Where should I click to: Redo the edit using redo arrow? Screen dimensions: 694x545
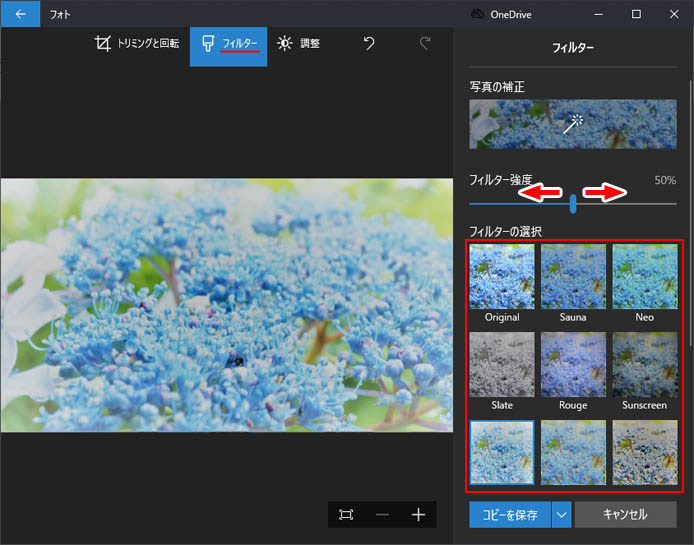(x=425, y=43)
